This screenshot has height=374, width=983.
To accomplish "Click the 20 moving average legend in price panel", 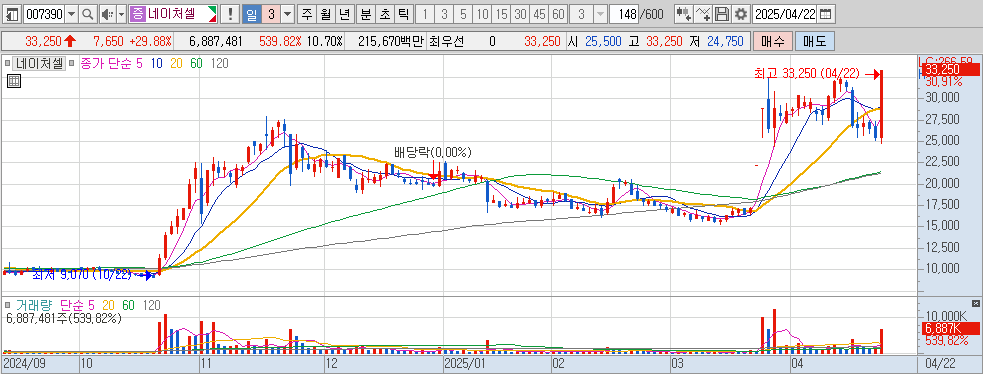I will [x=176, y=63].
